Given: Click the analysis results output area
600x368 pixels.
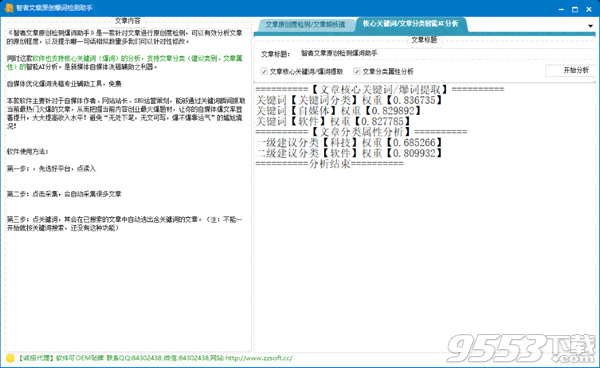Looking at the screenshot, I should (424, 217).
